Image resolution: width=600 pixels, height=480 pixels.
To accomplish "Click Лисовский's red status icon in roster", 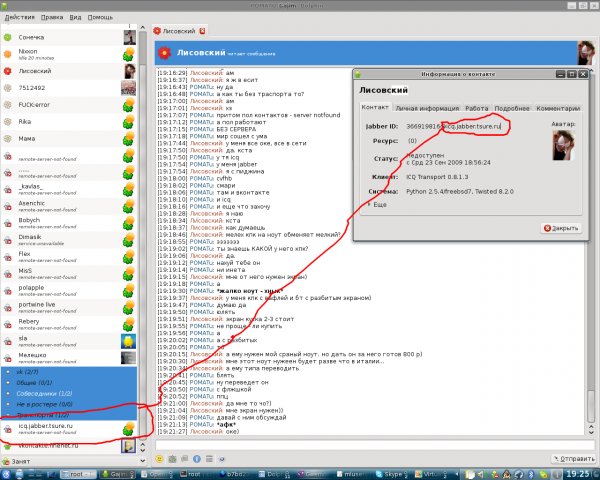I will 10,72.
